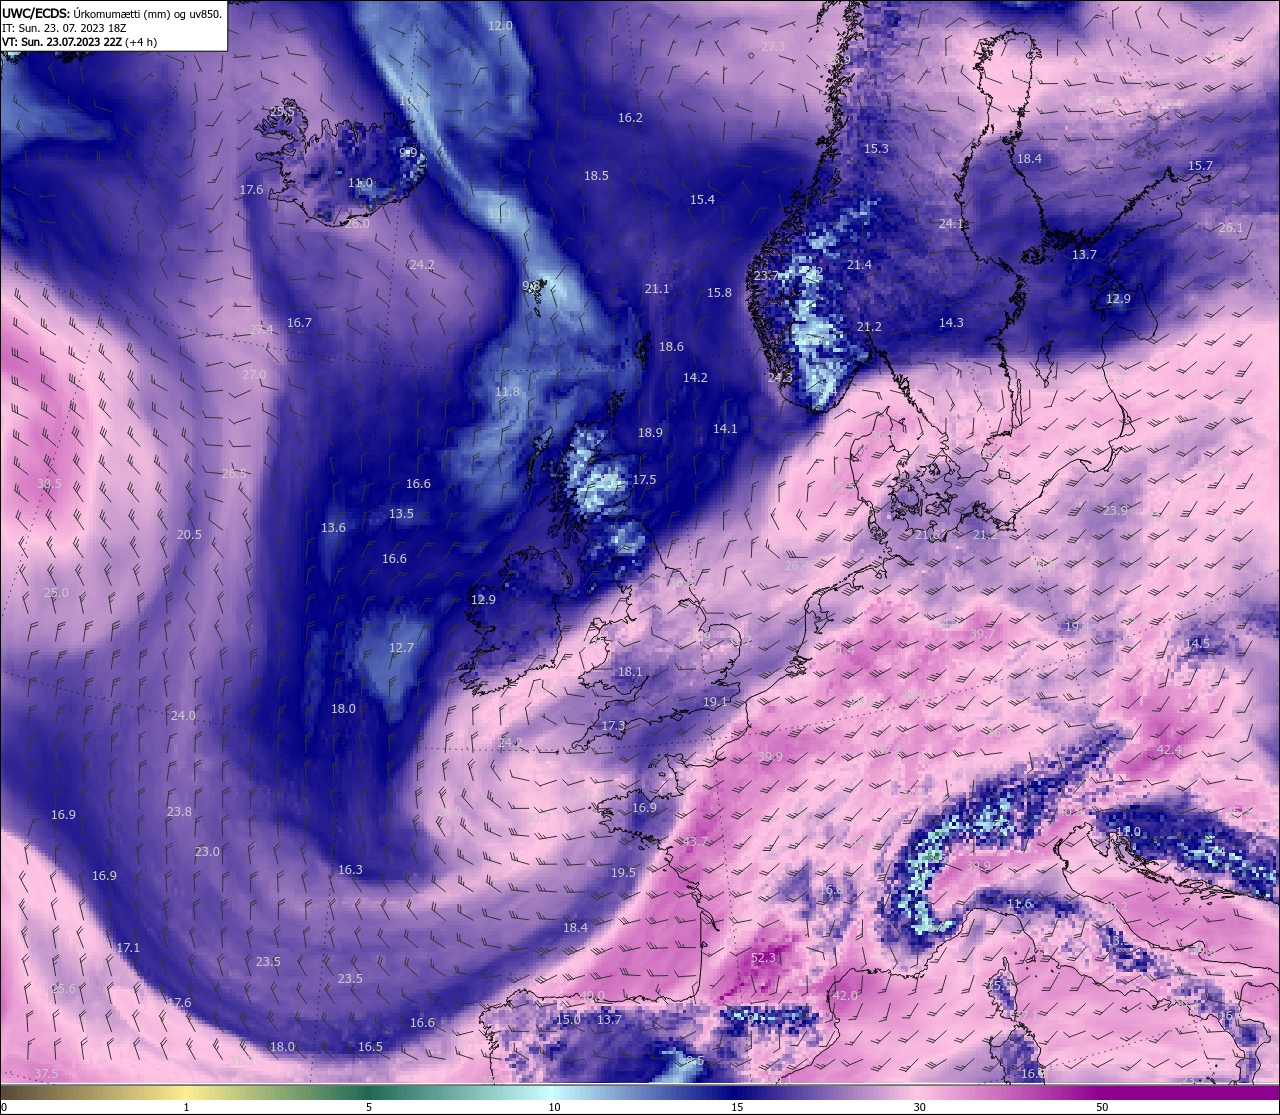This screenshot has height=1115, width=1280.
Task: Select the 42.0 value near Gulf of Lion
Action: [x=846, y=995]
